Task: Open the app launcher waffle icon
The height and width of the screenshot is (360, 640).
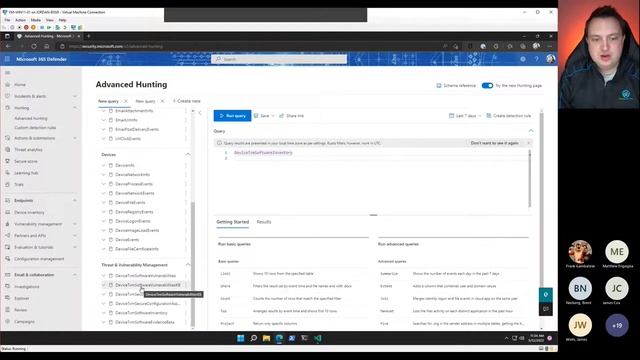Action: 7,59
